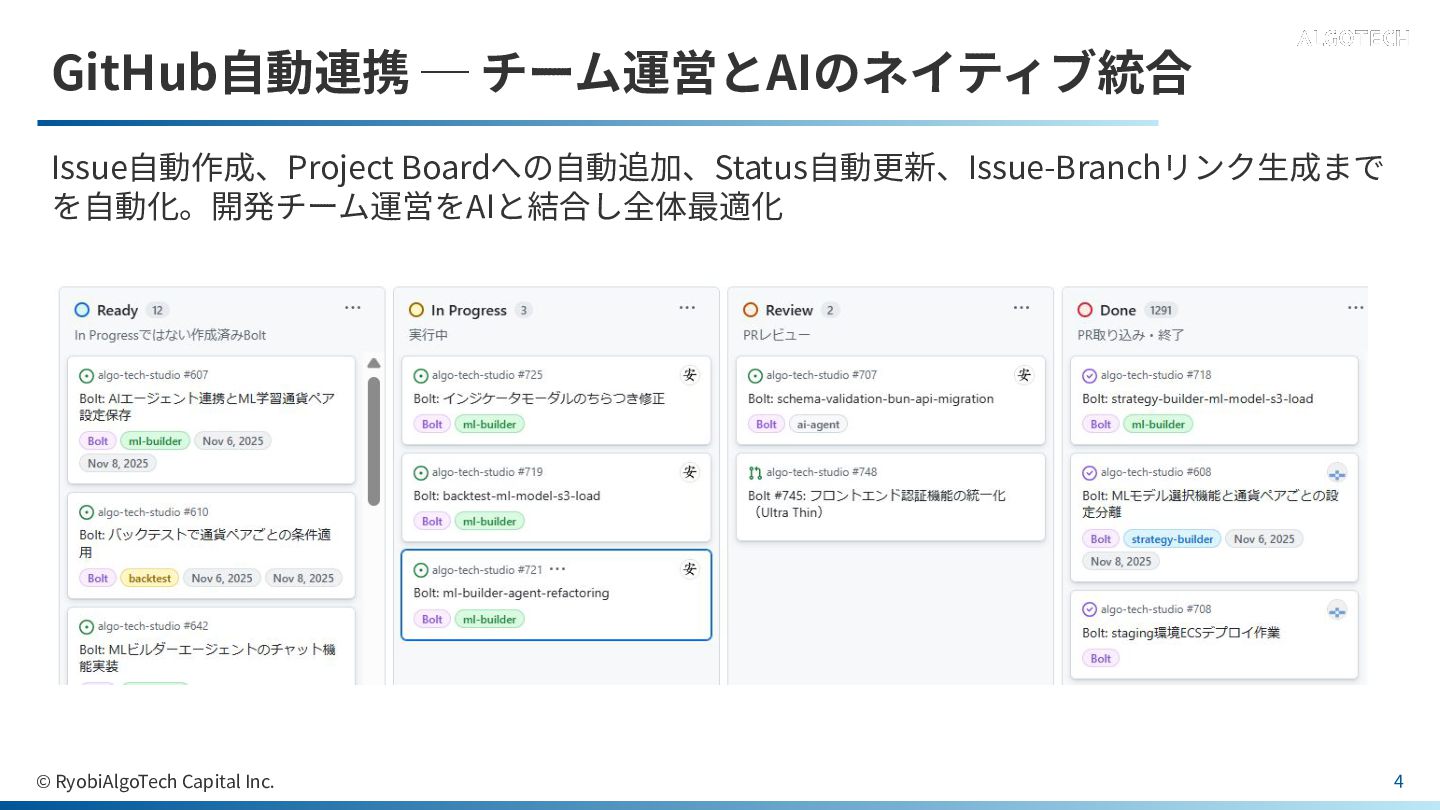This screenshot has height=810, width=1440.
Task: Click the Ready column scrollbar up arrow
Action: pos(374,363)
